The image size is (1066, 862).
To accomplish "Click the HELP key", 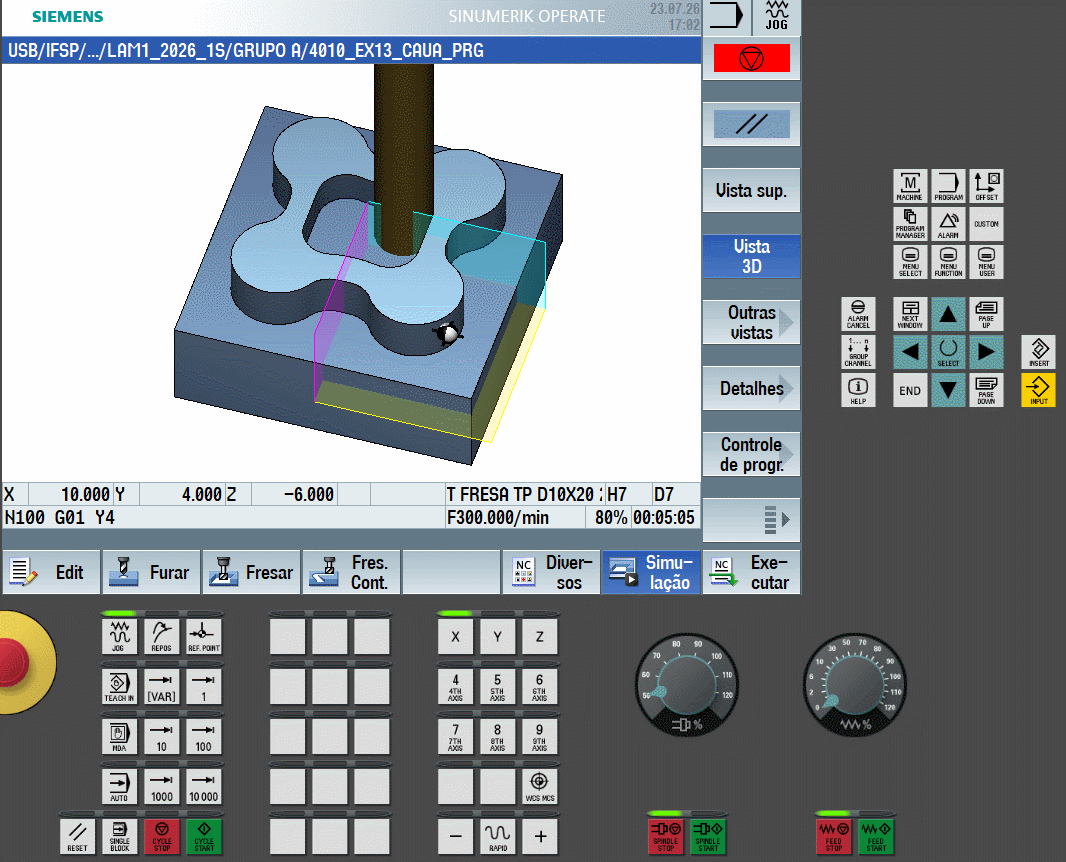I will point(858,390).
